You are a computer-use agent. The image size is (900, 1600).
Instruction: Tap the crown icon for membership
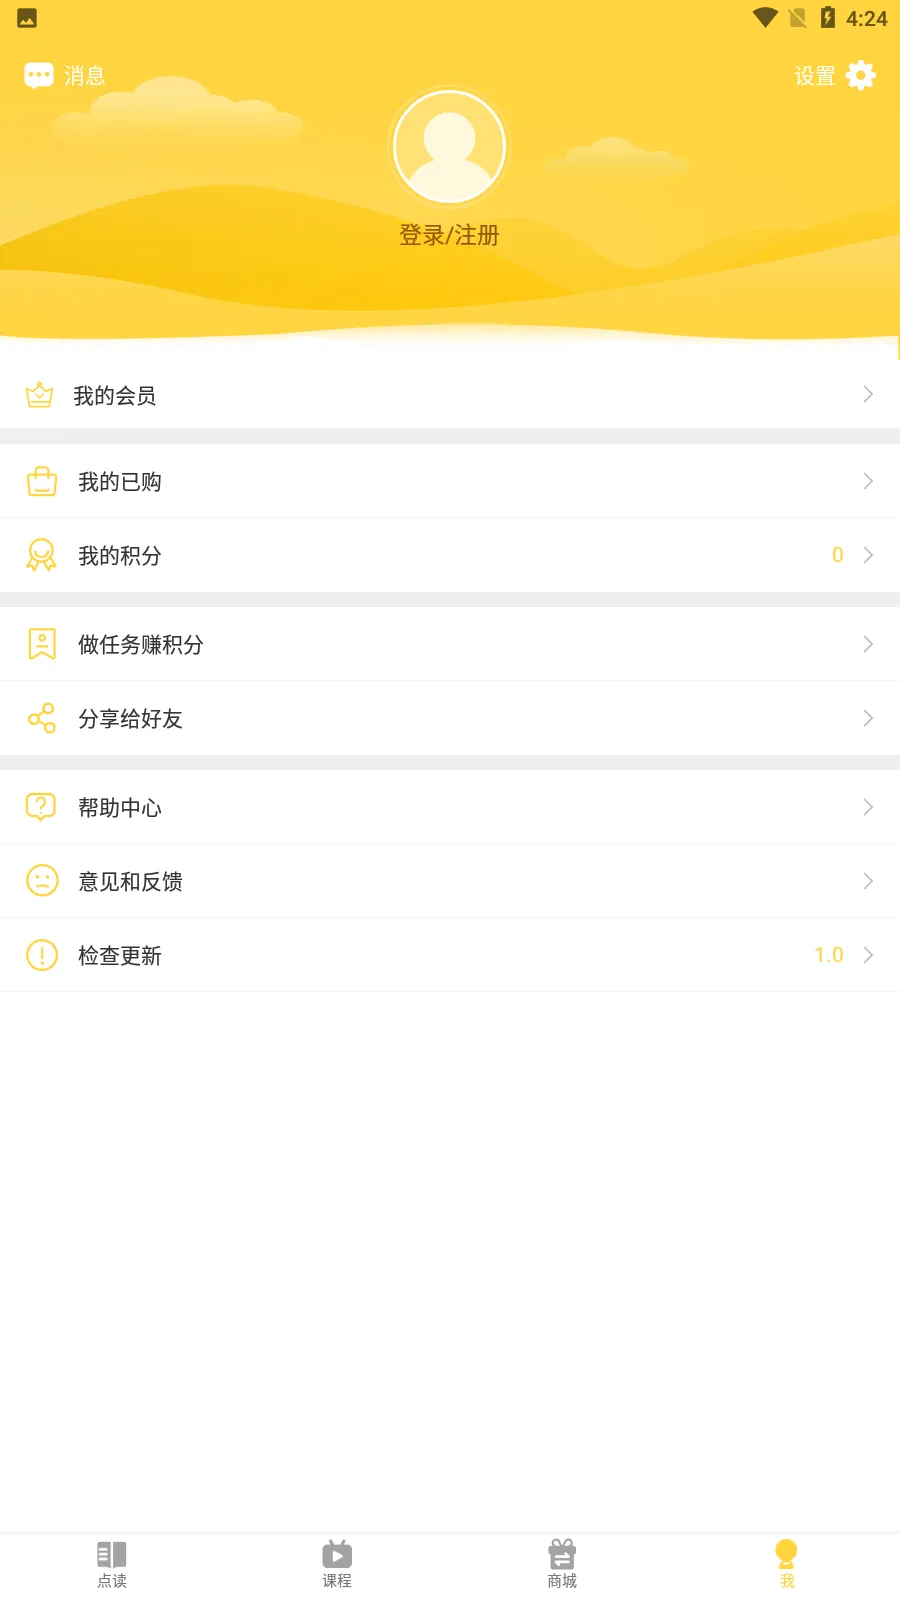tap(40, 395)
